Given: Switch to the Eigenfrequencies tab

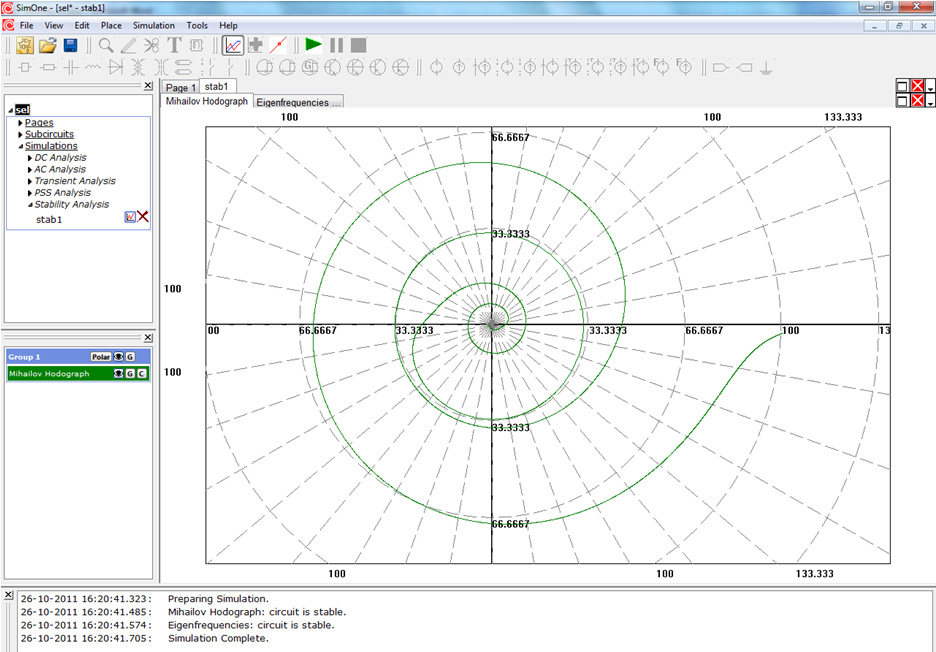Looking at the screenshot, I should coord(298,103).
